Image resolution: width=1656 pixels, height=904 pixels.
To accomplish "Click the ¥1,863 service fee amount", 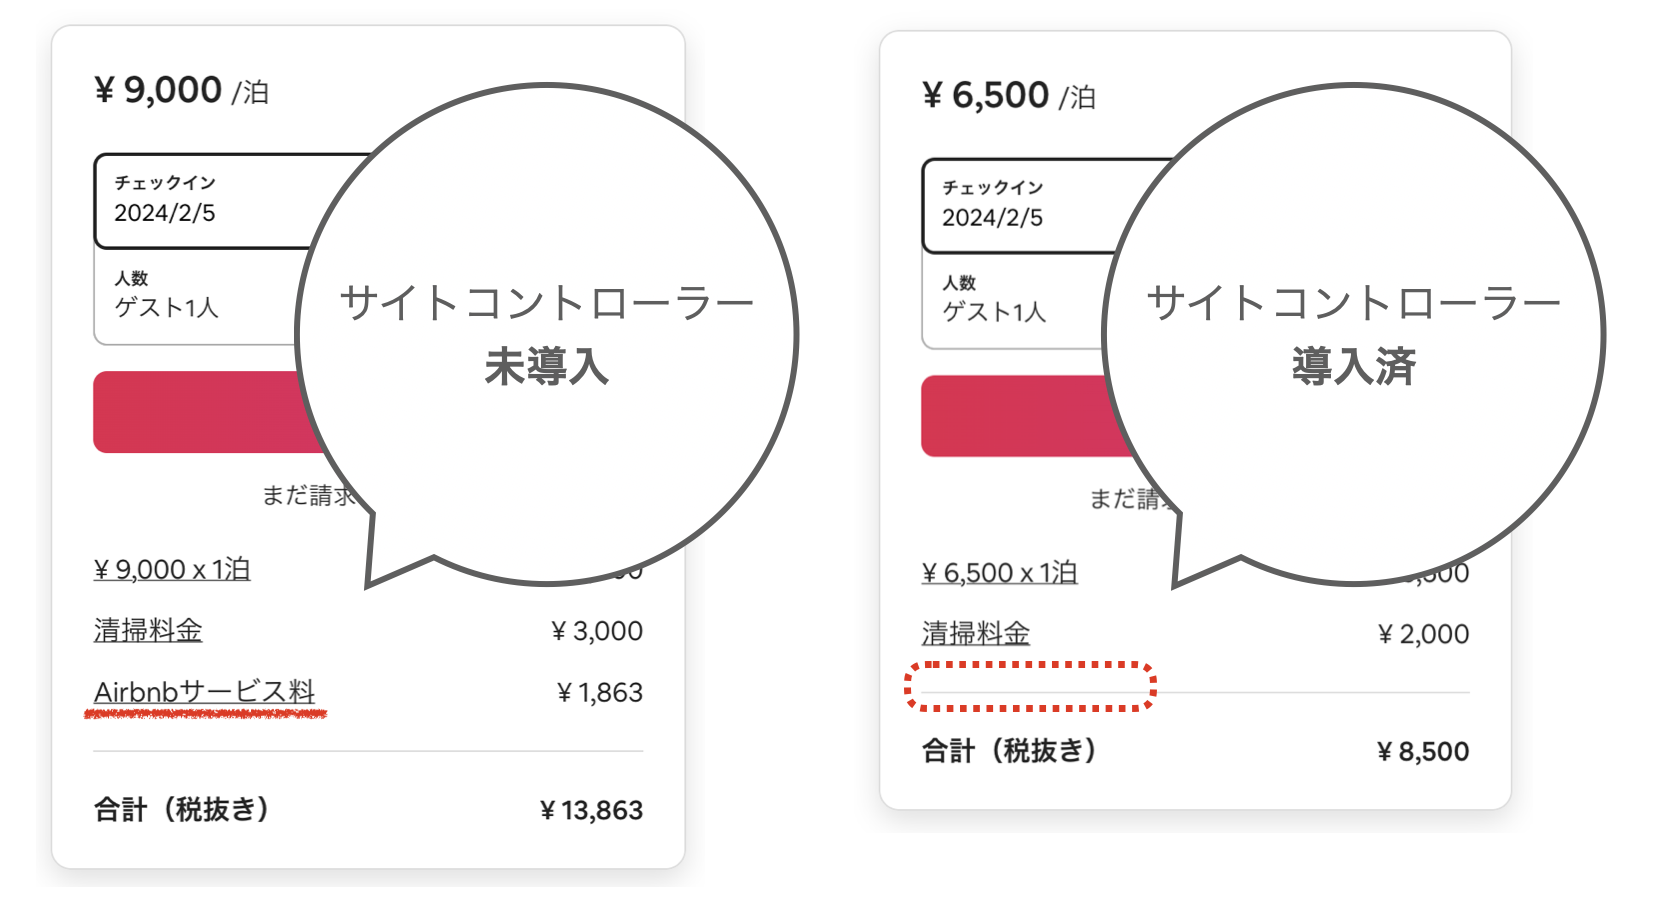I will (x=599, y=693).
